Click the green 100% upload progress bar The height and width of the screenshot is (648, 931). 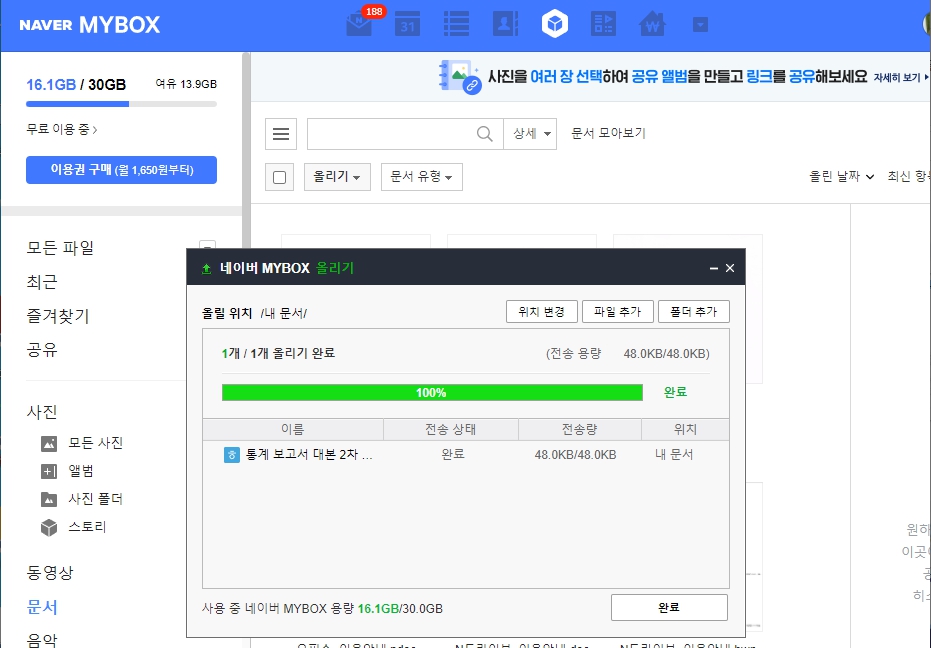click(432, 392)
